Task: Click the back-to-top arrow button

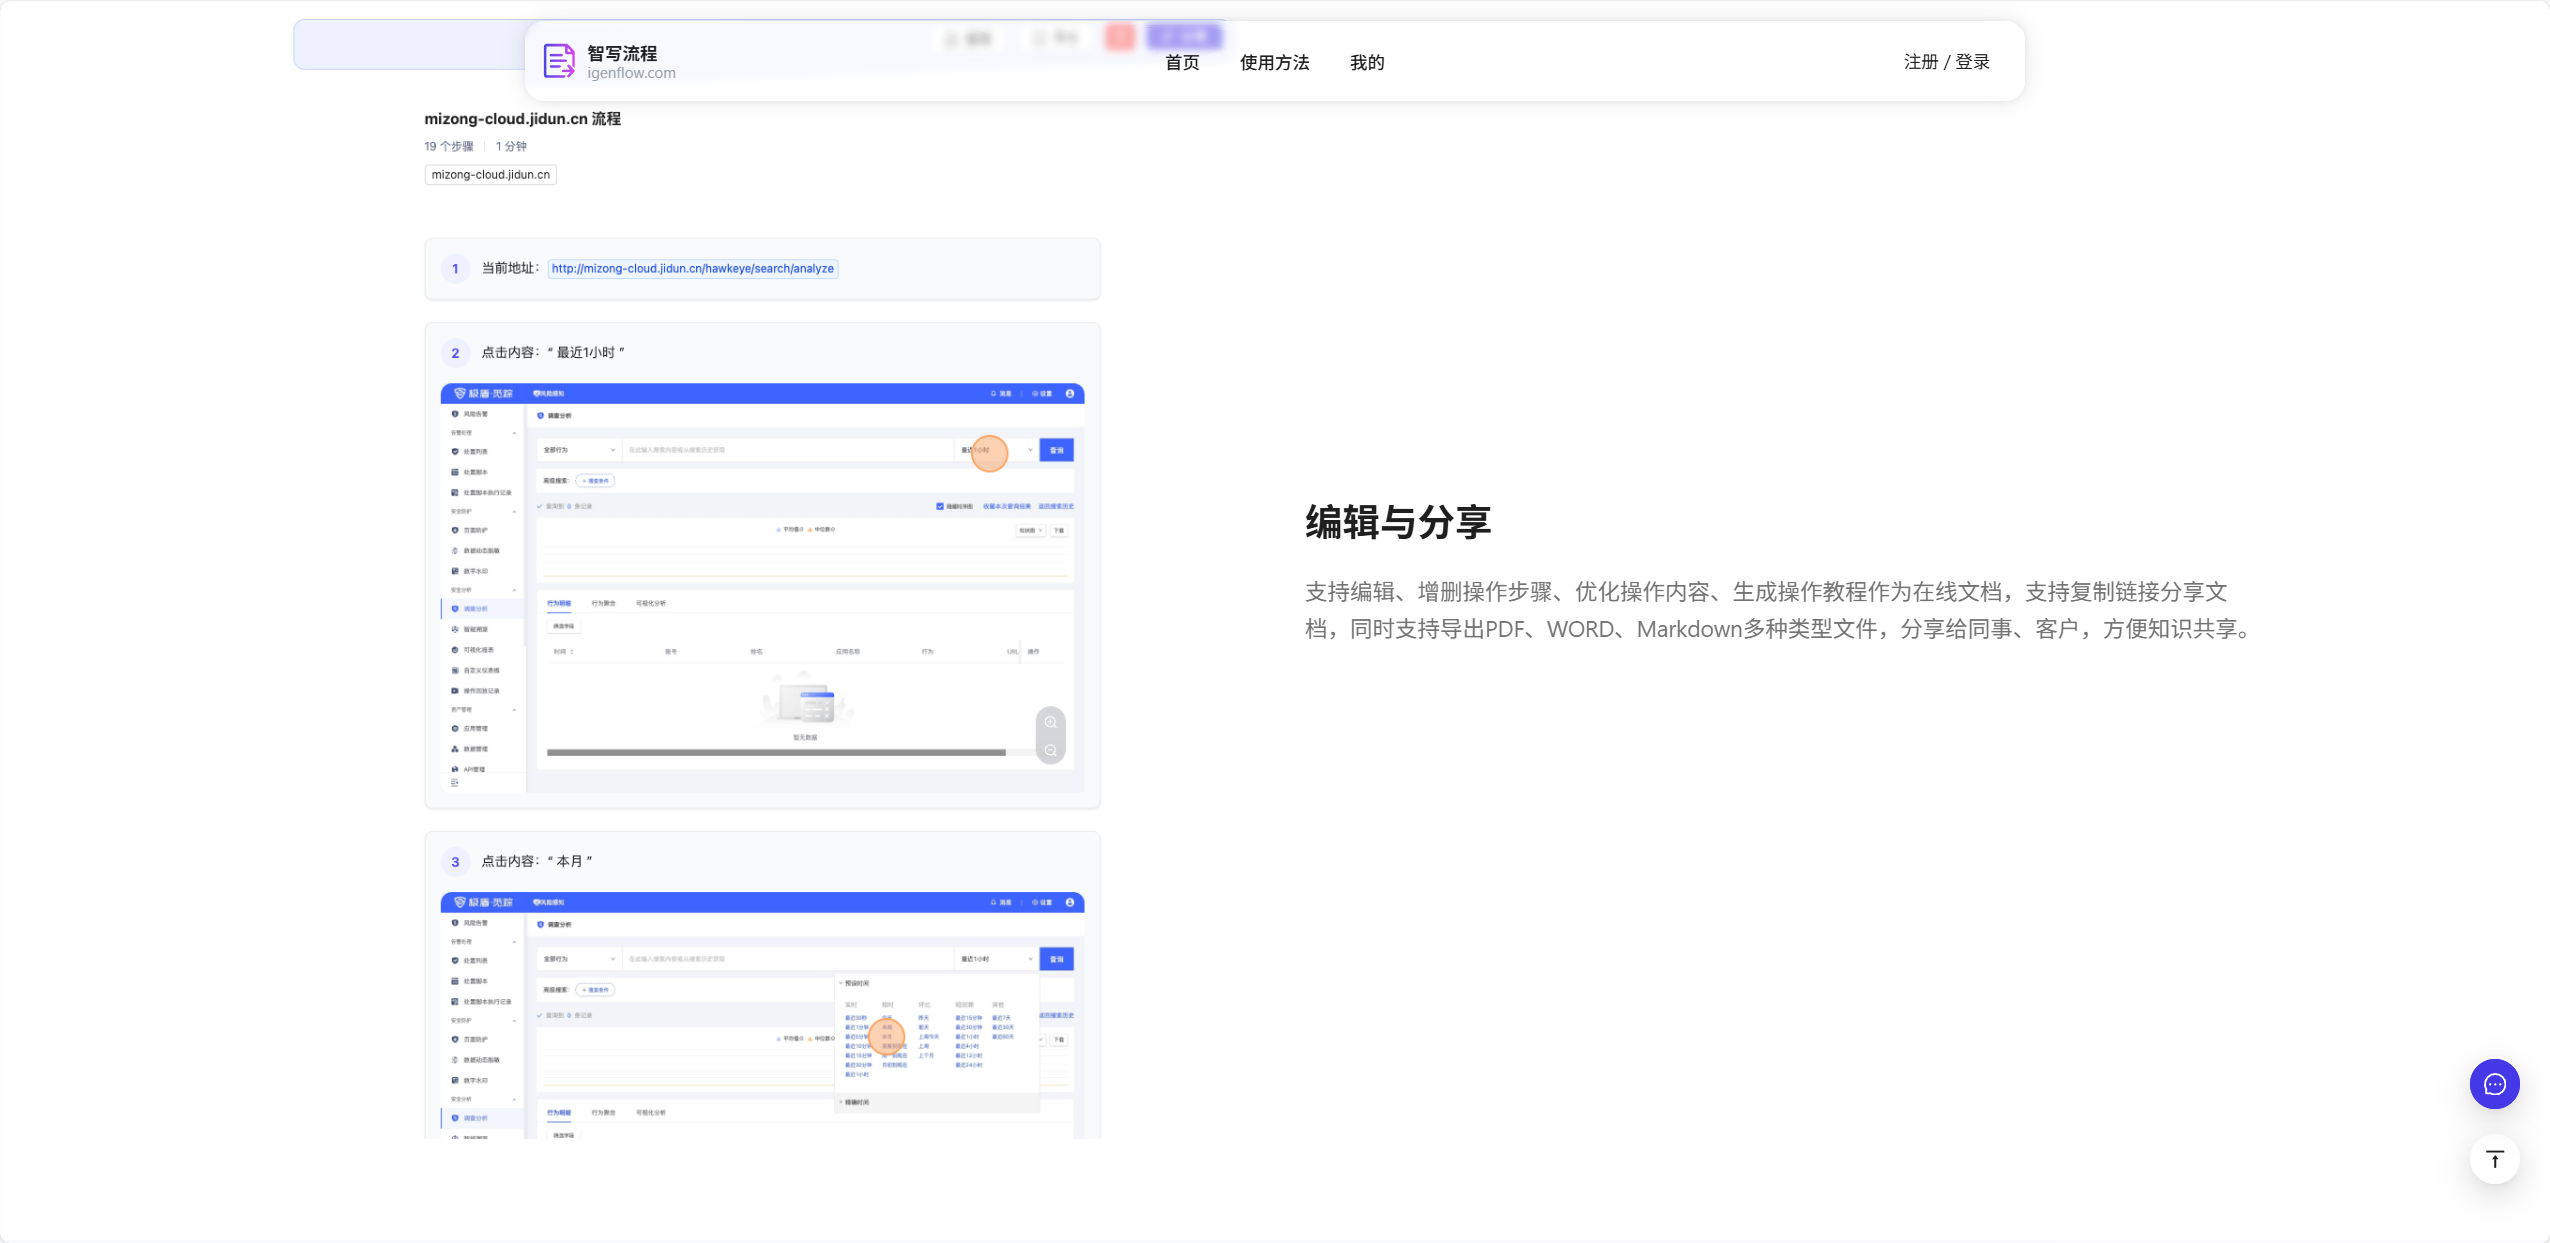Action: pos(2494,1159)
